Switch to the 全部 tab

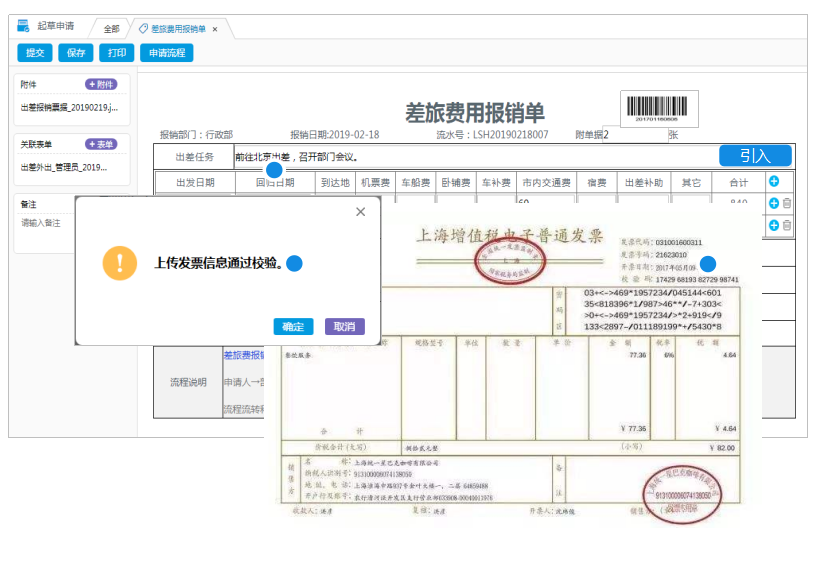pos(111,29)
